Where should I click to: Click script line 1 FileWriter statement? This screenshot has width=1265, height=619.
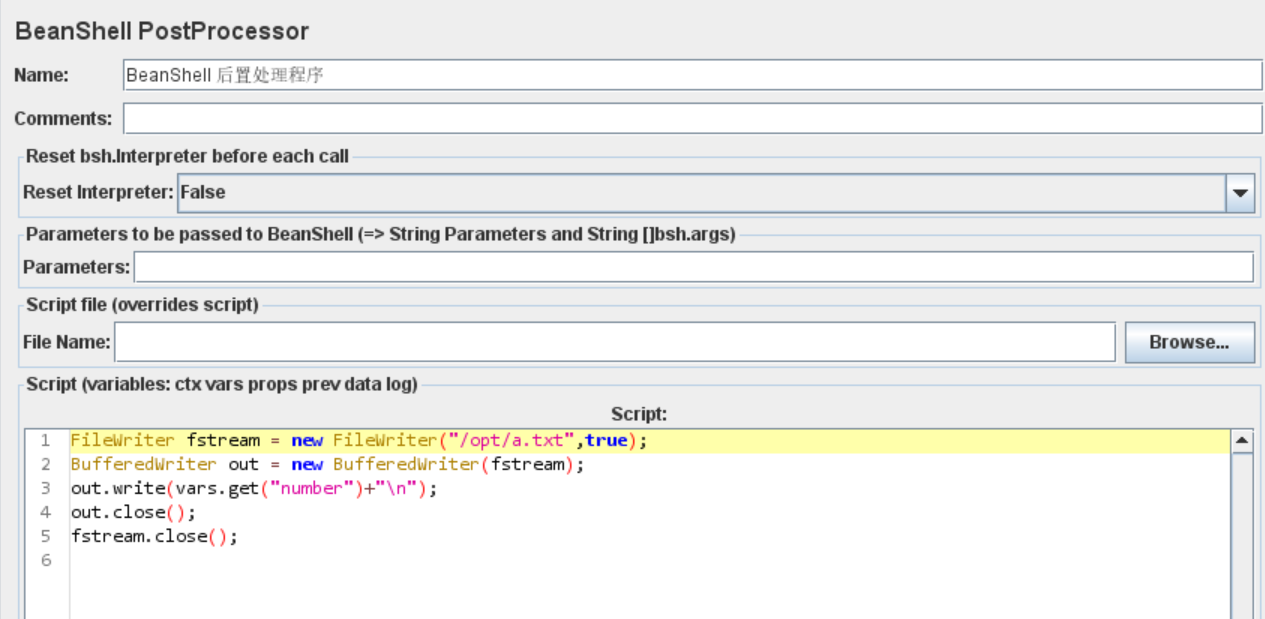tap(359, 441)
